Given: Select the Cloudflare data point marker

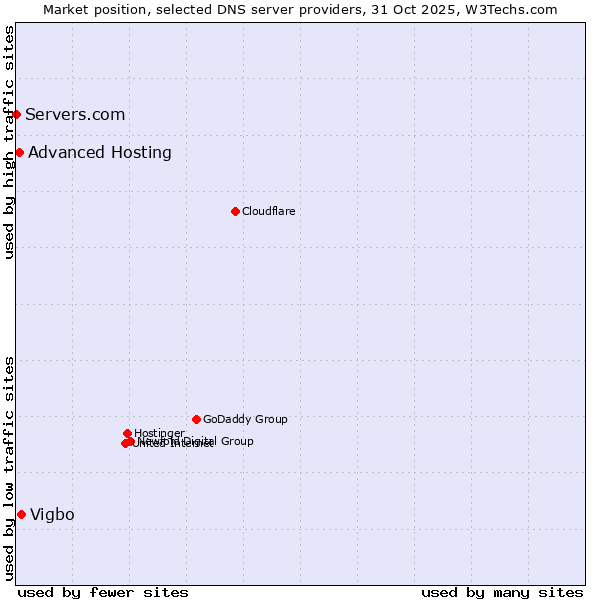Looking at the screenshot, I should point(236,211).
